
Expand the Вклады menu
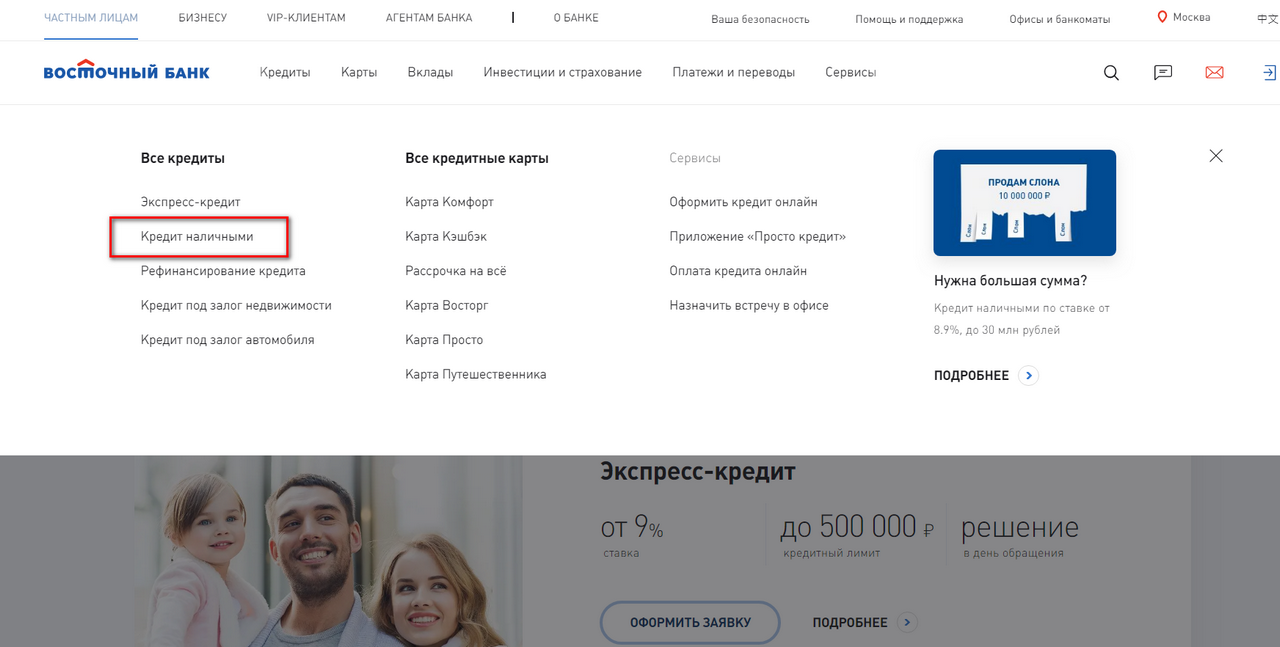click(x=430, y=72)
